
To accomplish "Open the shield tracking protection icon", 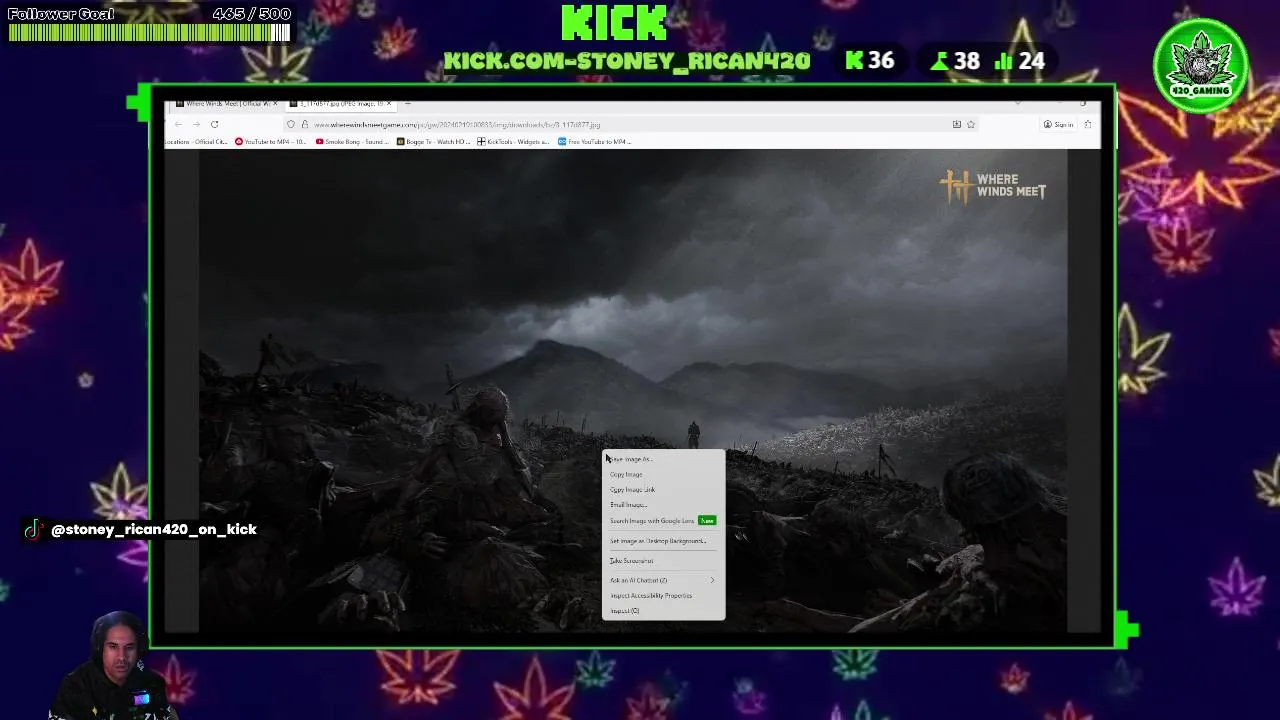I will 291,124.
